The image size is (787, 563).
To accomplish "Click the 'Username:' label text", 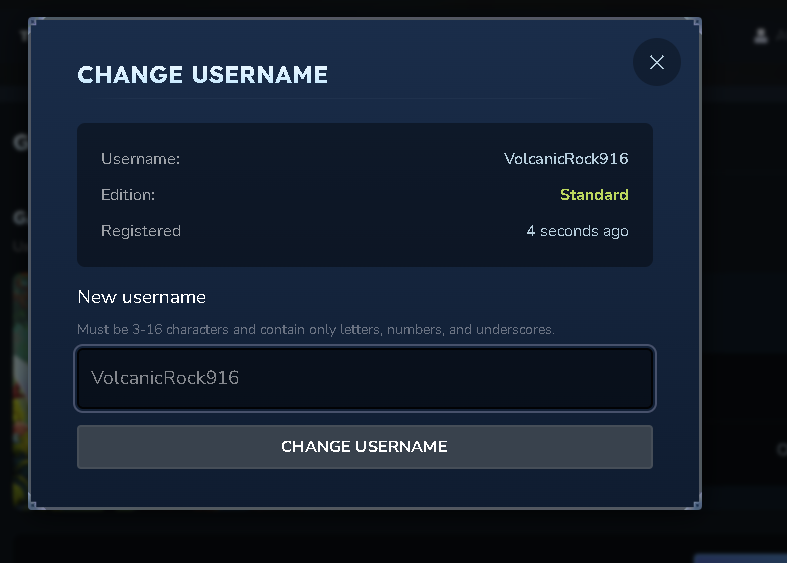I will coord(141,159).
